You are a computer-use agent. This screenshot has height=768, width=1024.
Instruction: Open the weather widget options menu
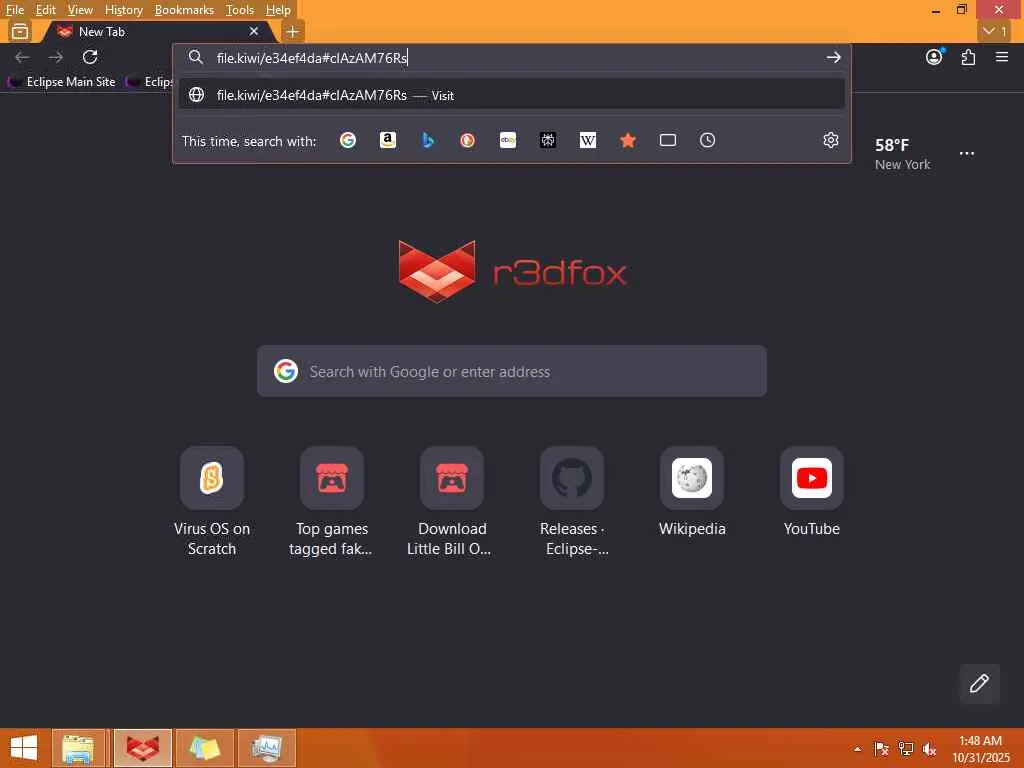coord(967,154)
